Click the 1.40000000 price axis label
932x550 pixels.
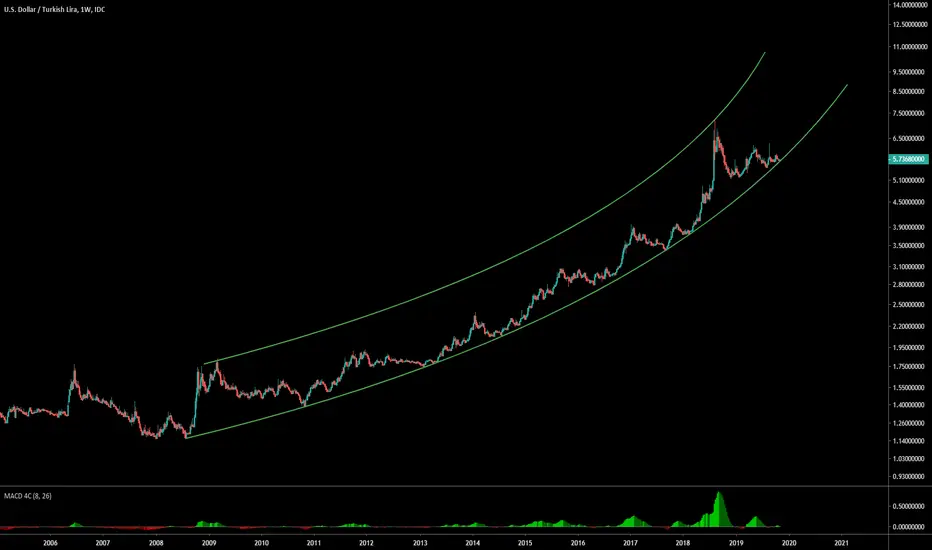tap(909, 405)
